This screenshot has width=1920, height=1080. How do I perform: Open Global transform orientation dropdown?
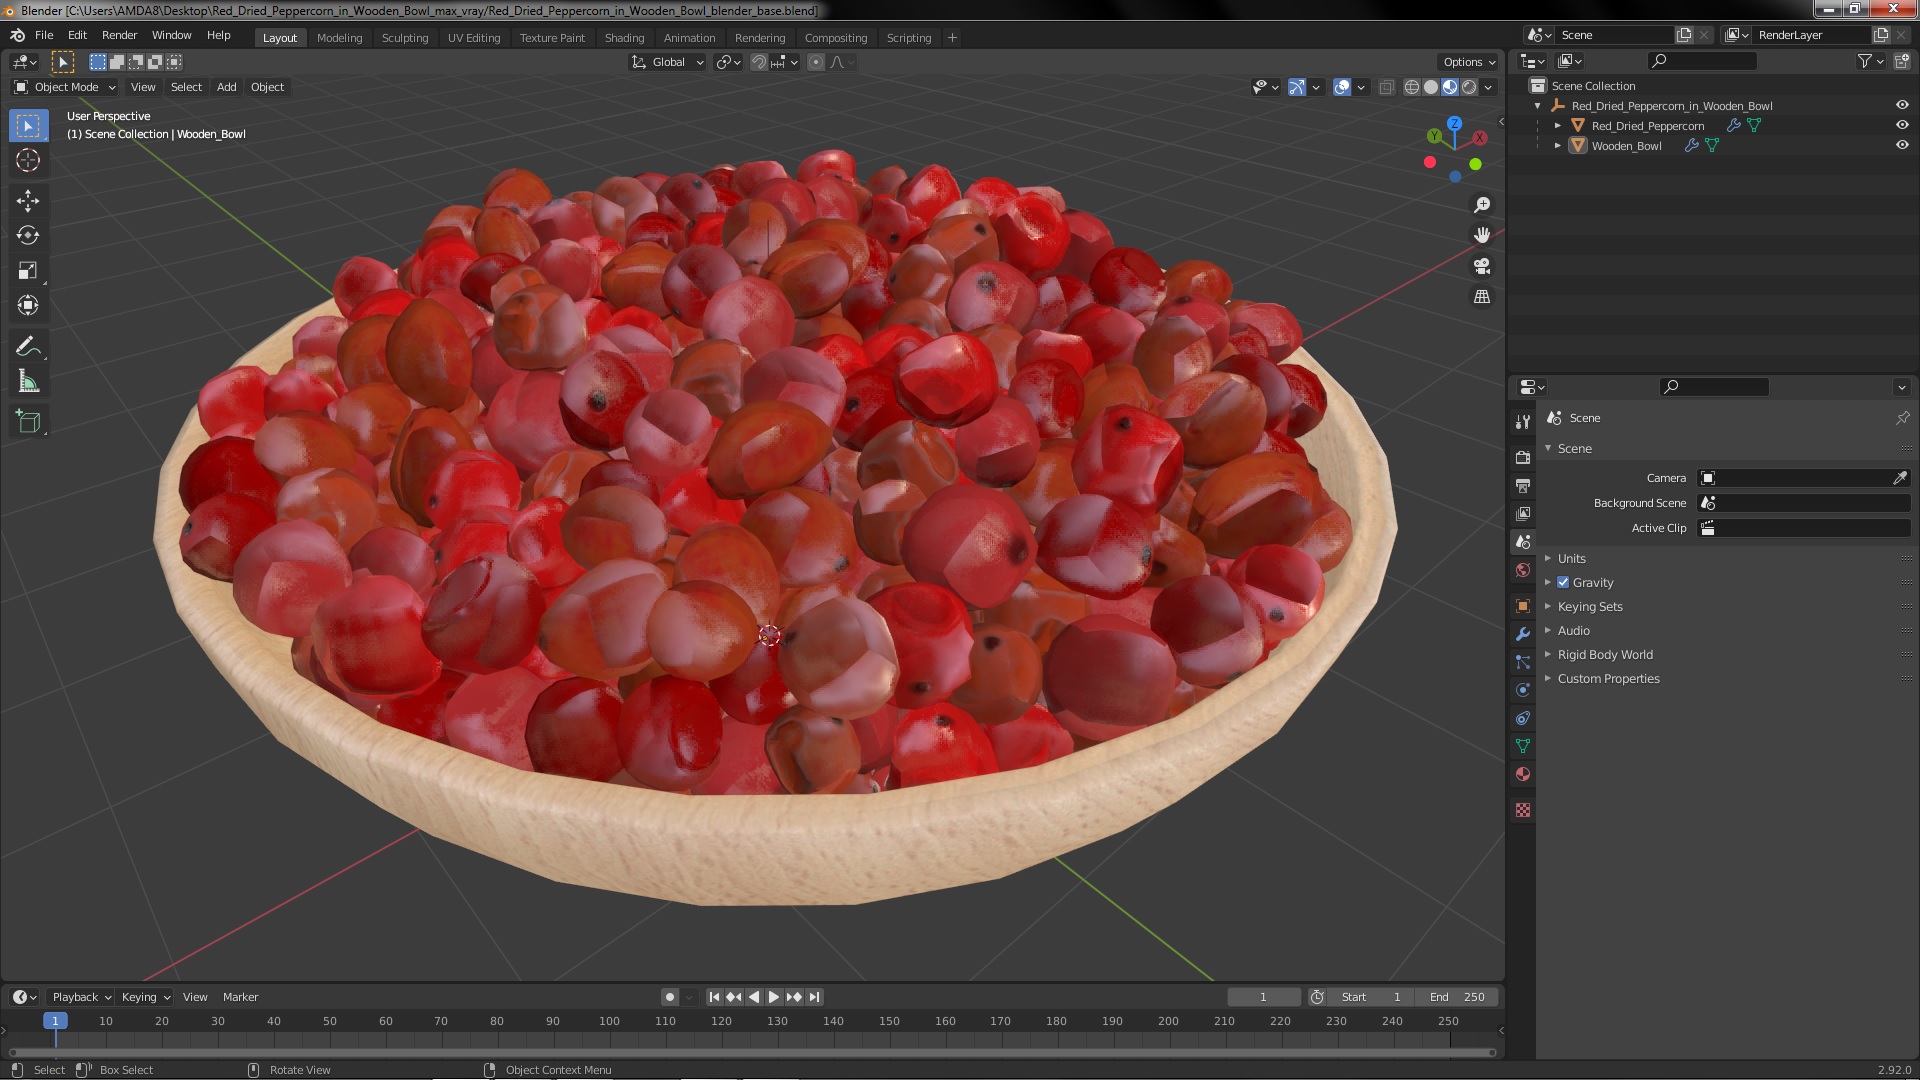pyautogui.click(x=667, y=62)
